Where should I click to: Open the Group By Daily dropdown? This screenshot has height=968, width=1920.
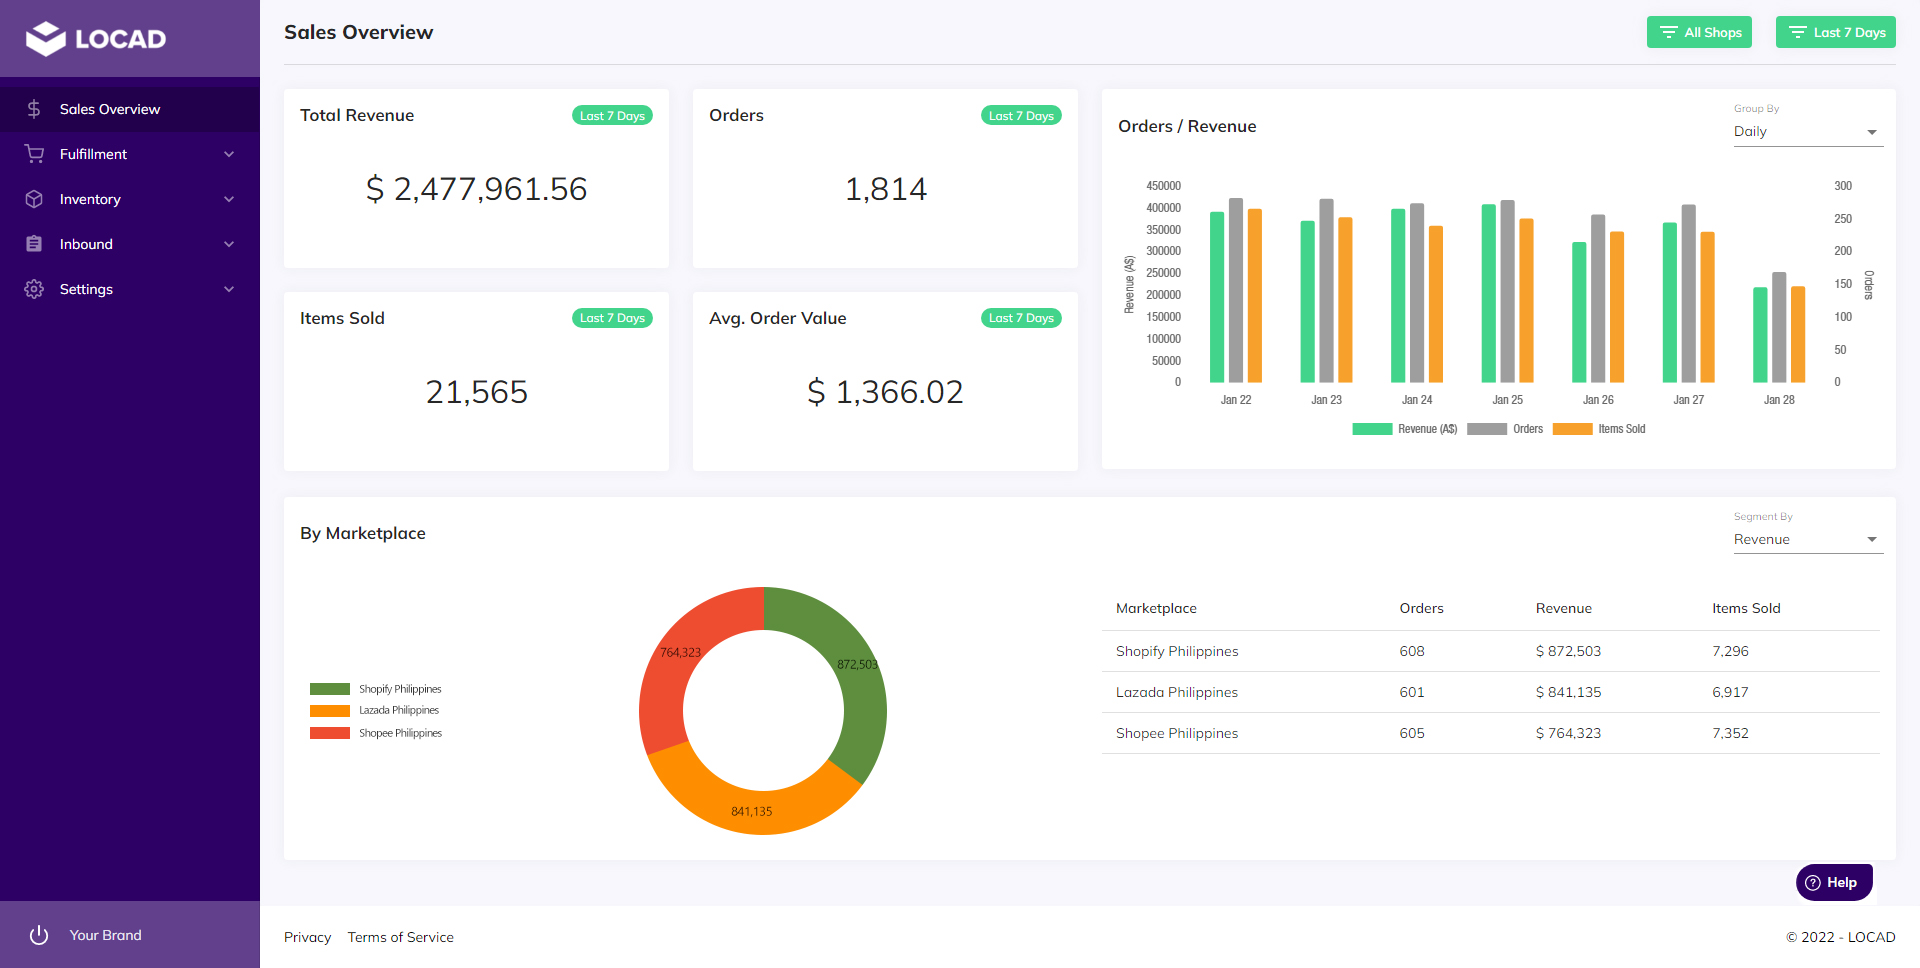click(x=1807, y=131)
